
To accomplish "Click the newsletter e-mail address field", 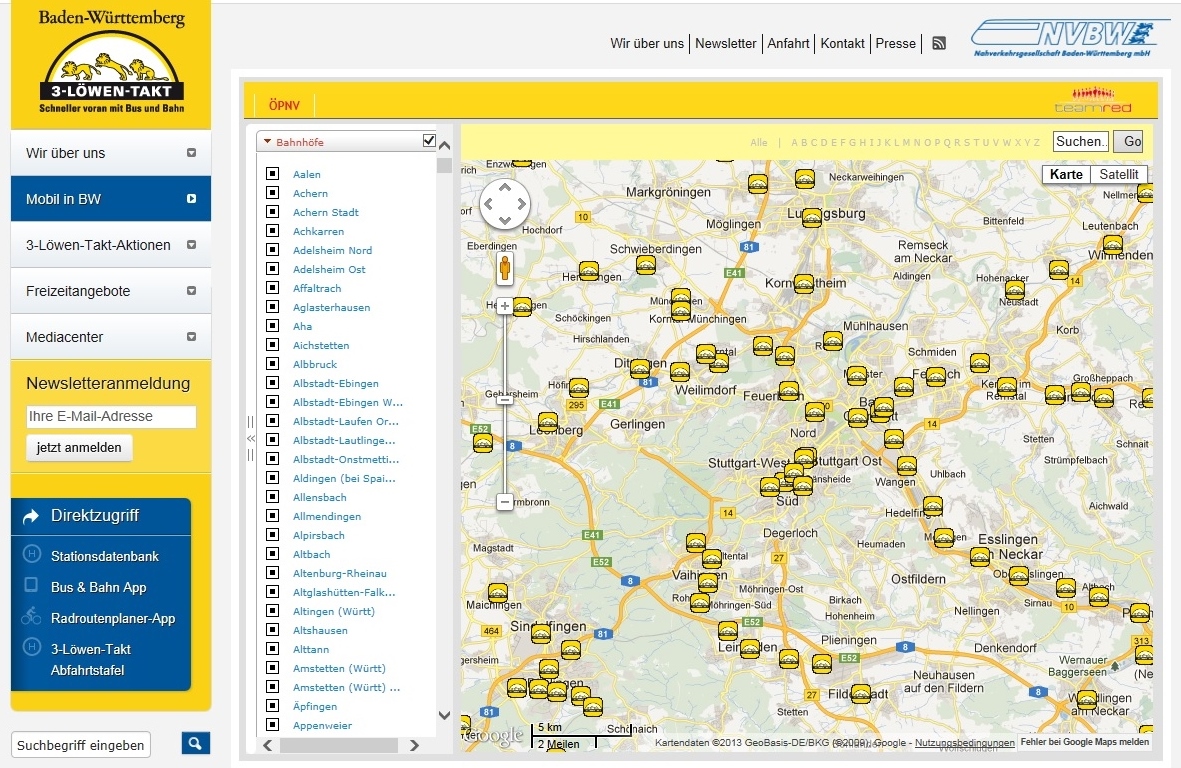I will click(x=111, y=416).
